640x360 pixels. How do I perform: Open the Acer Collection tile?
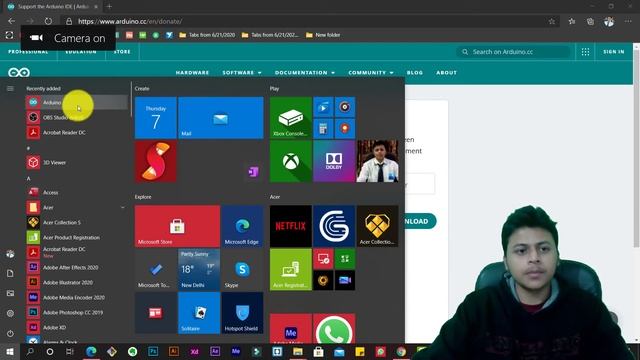click(x=378, y=226)
